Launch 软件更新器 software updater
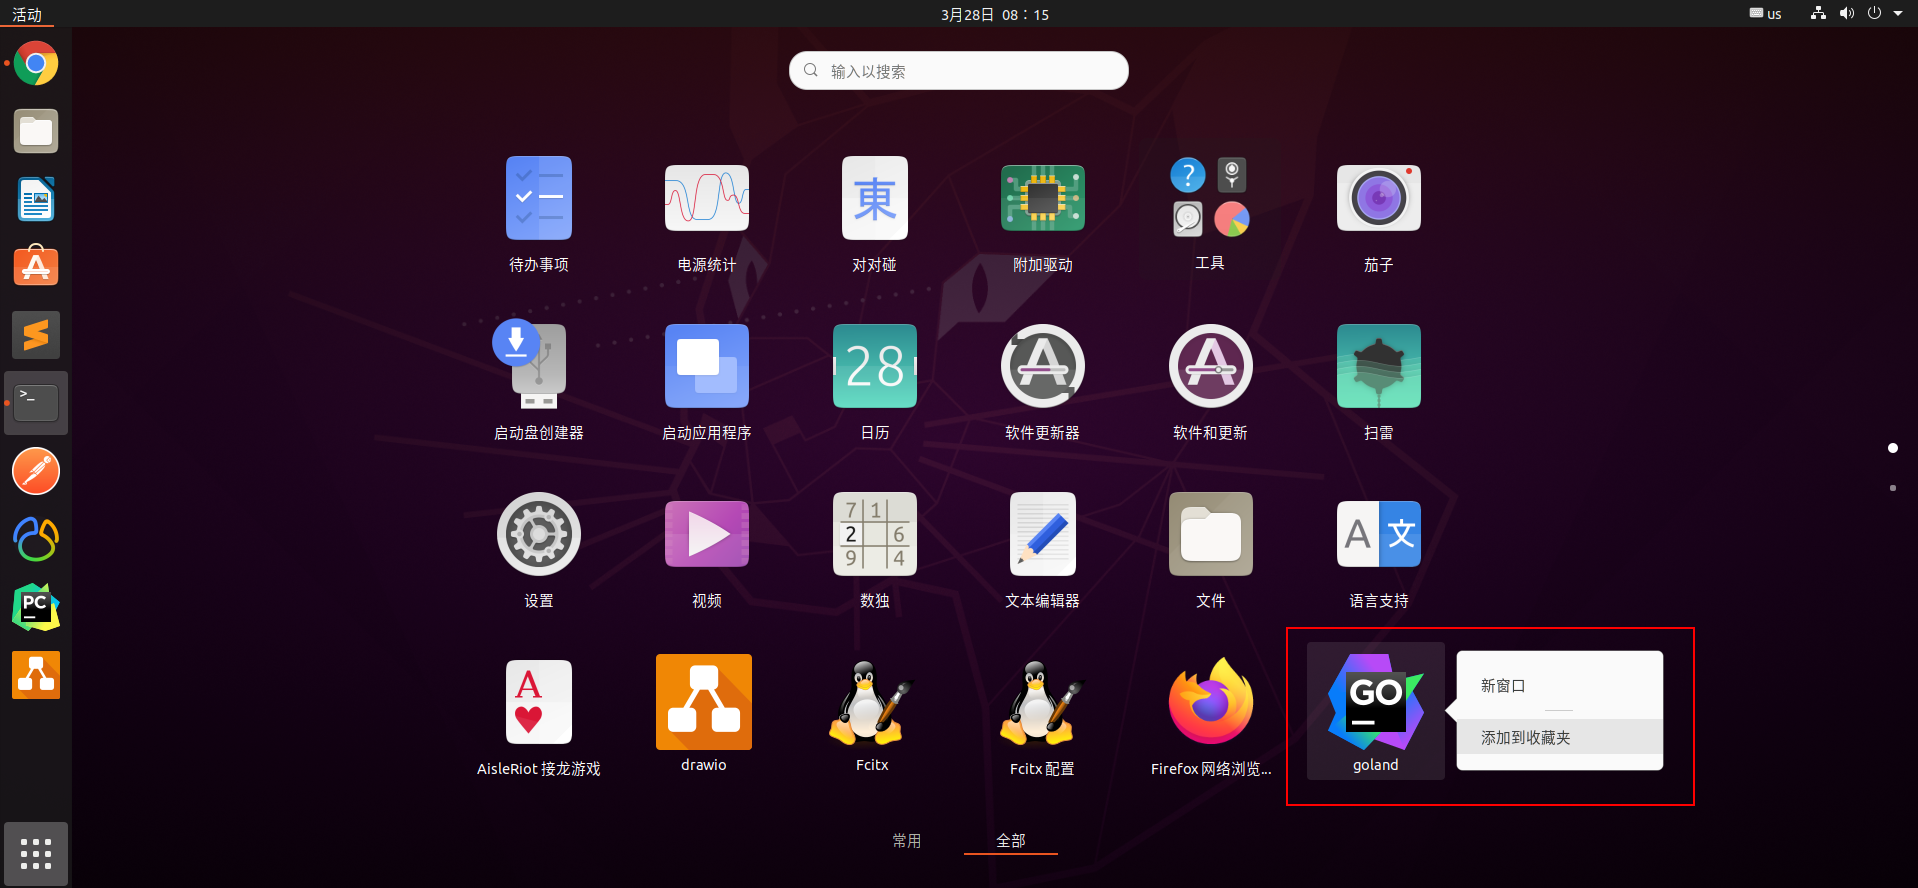Viewport: 1918px width, 888px height. pos(1043,366)
